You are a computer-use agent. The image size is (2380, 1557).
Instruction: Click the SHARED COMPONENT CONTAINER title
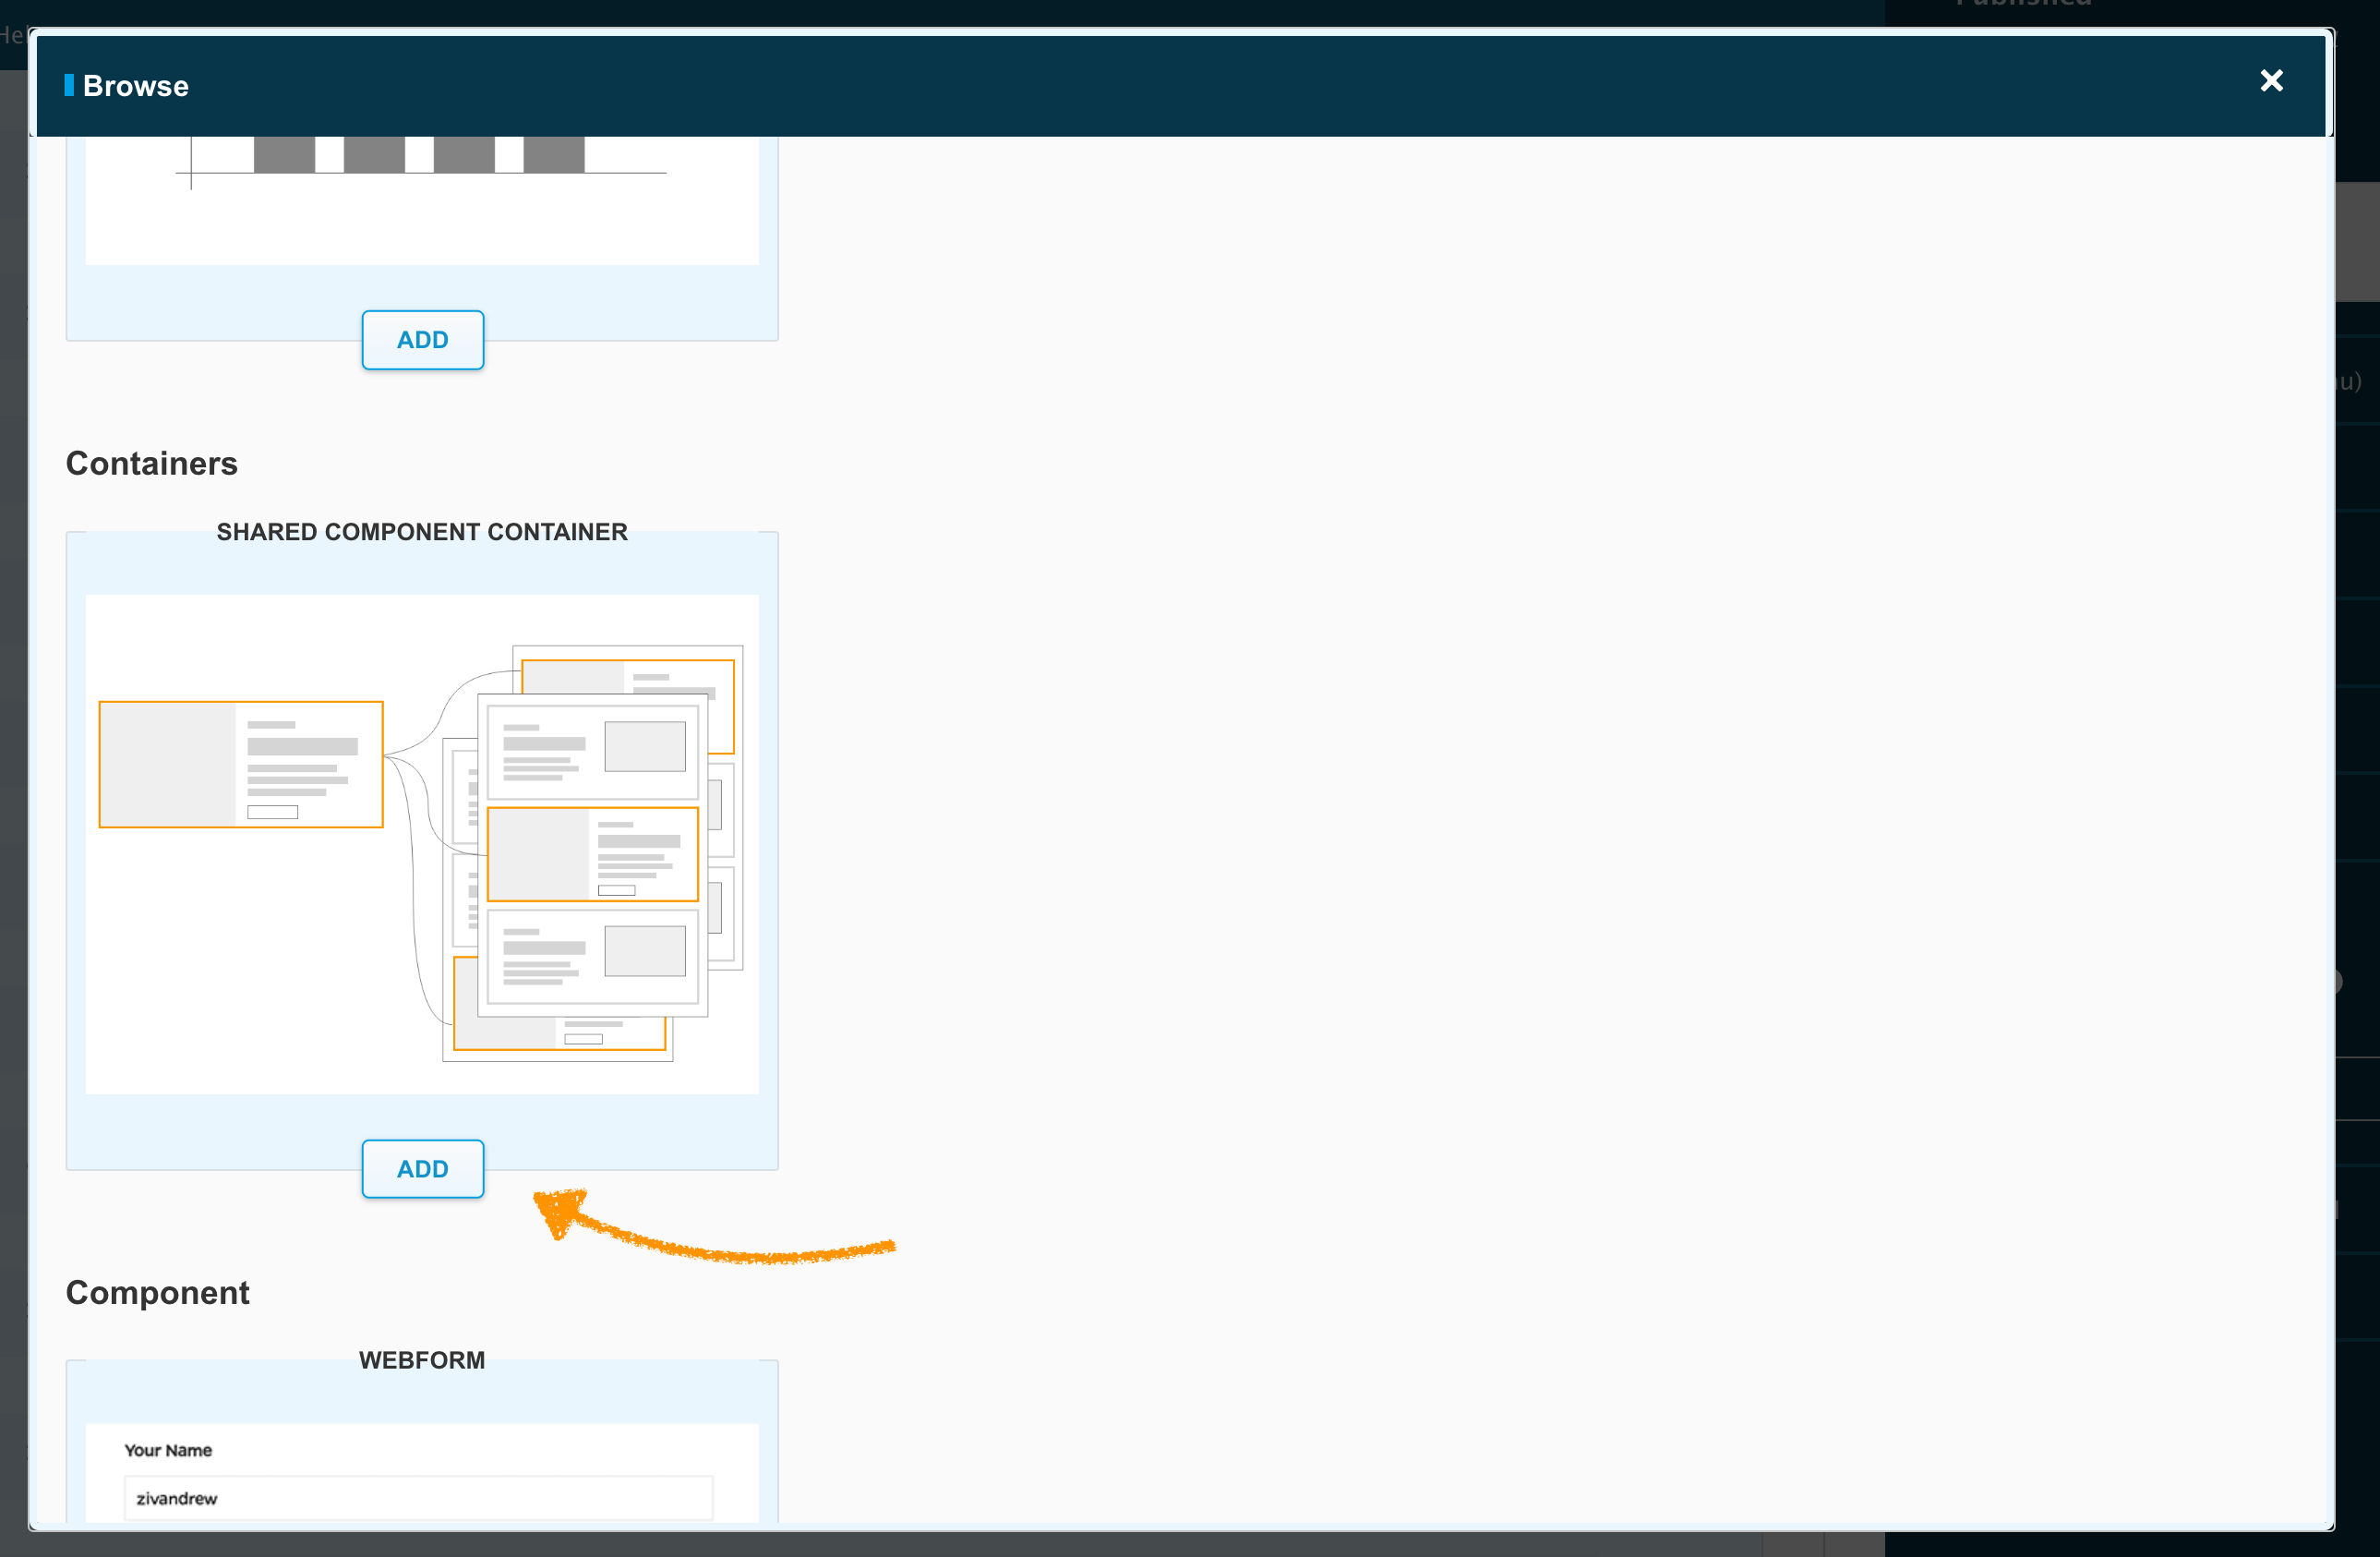point(422,532)
